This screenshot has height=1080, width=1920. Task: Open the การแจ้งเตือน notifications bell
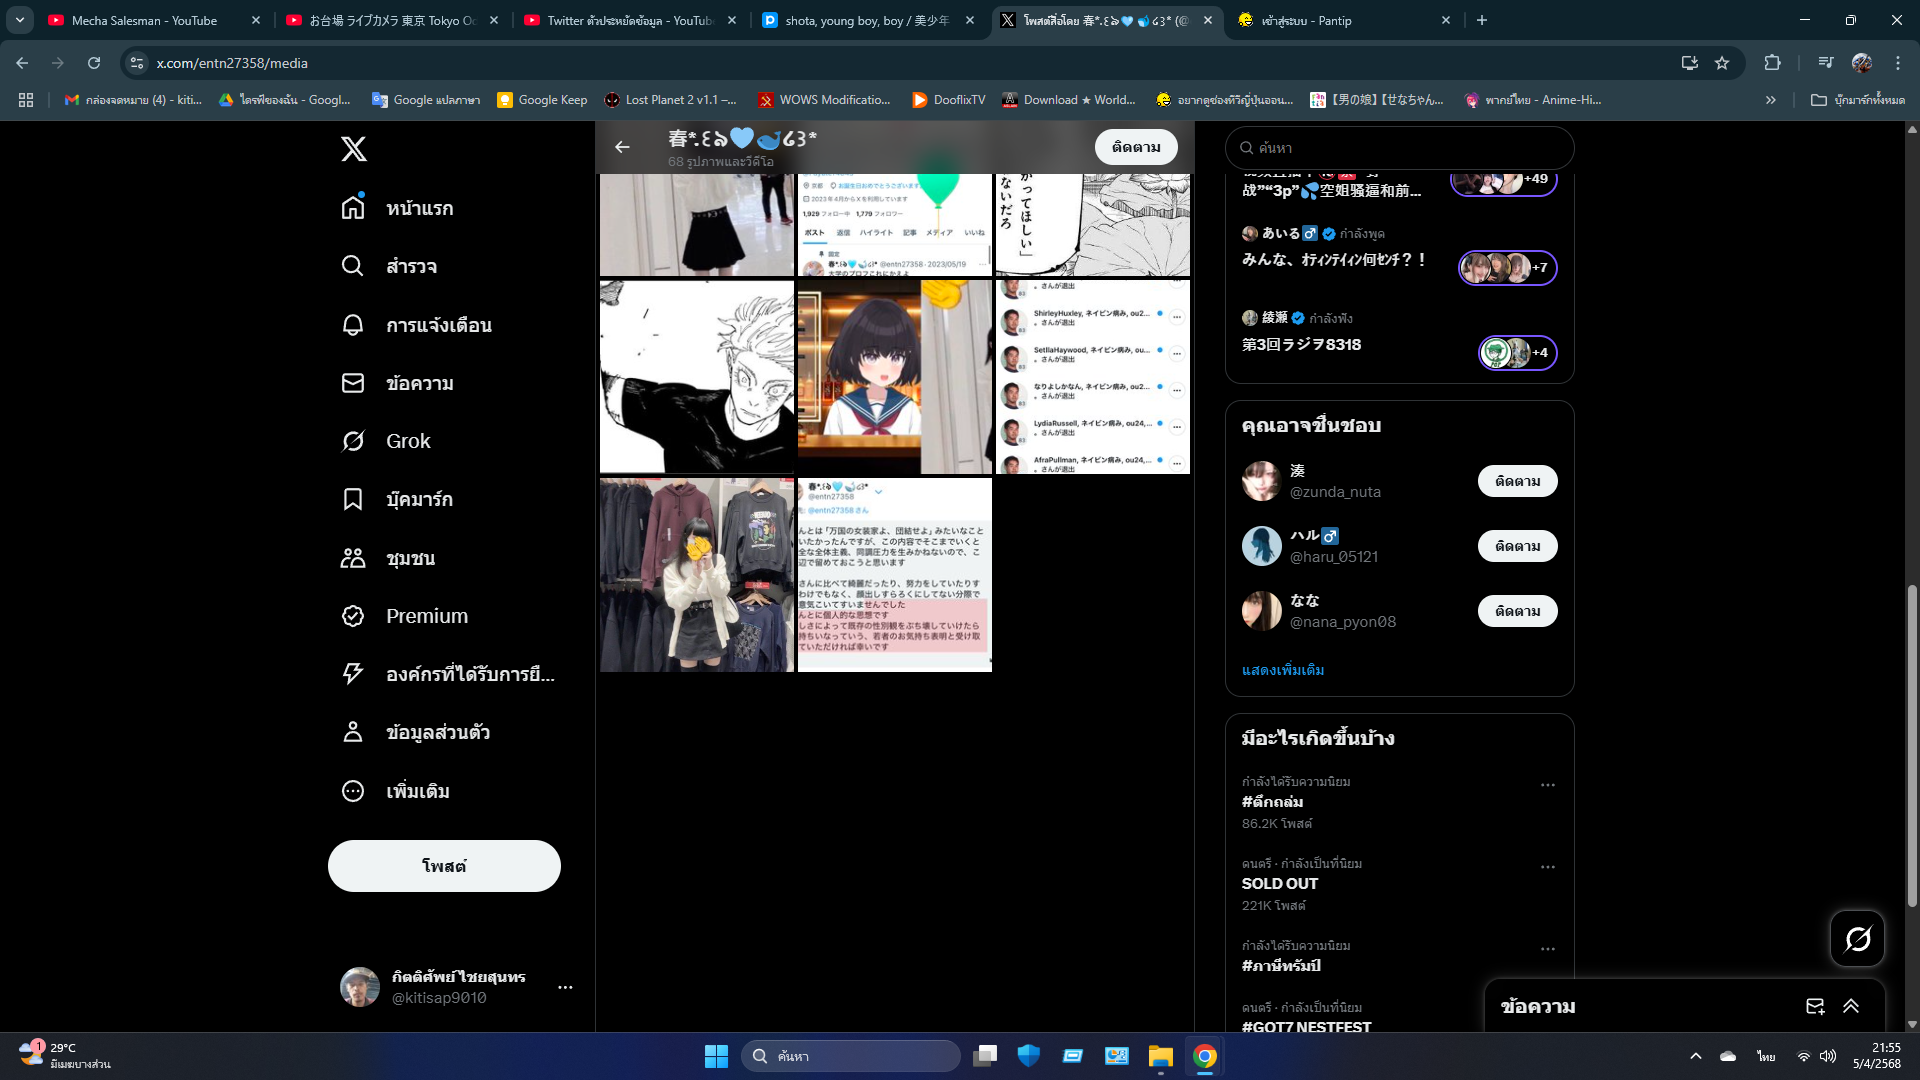click(353, 324)
